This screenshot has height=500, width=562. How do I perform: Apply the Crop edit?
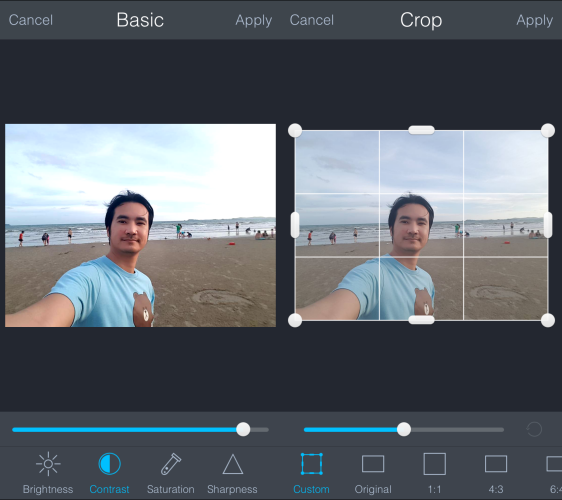pos(534,21)
